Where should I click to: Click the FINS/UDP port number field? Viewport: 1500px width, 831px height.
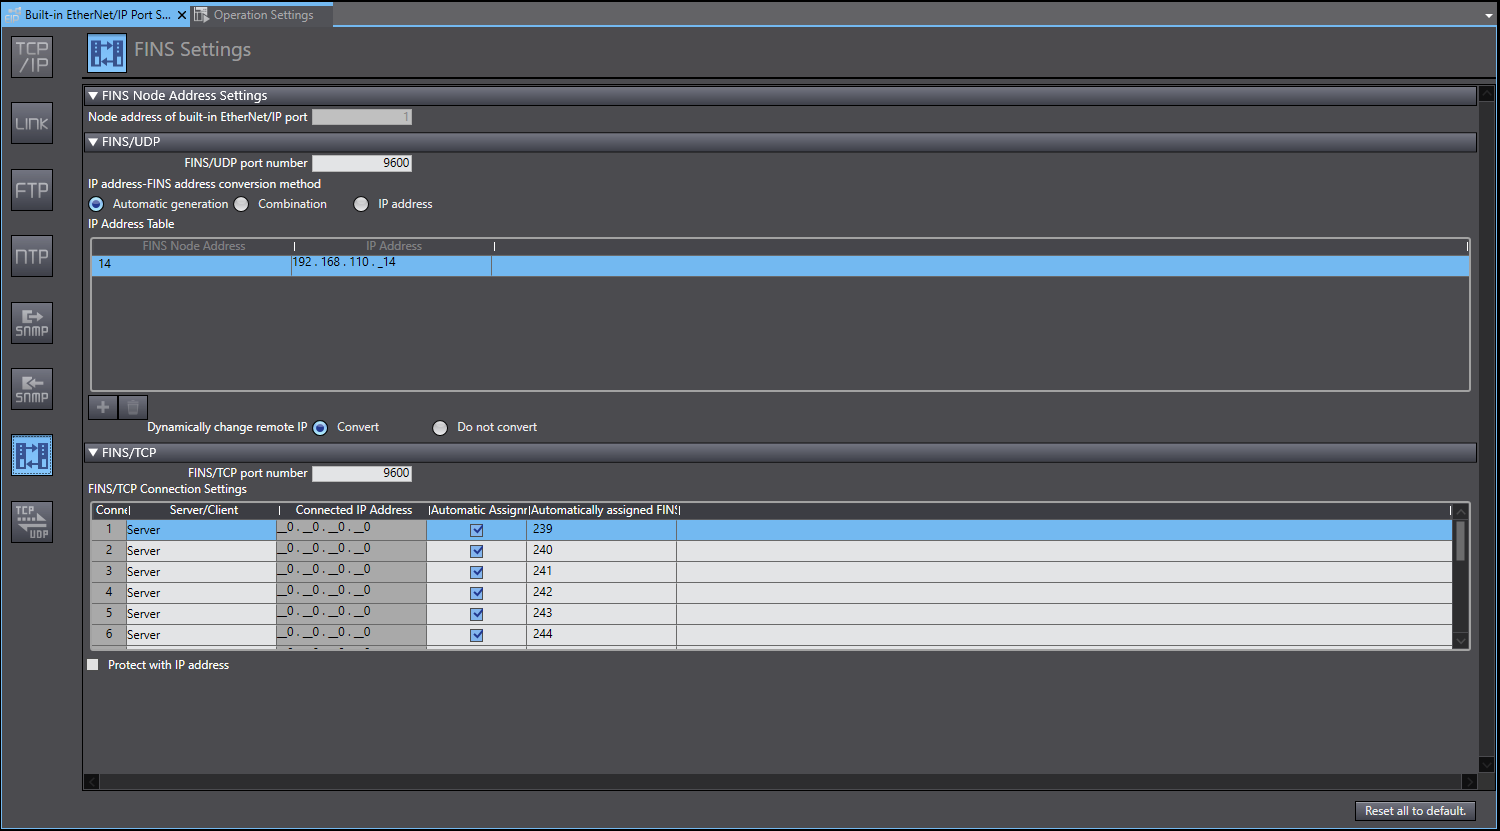tap(362, 162)
